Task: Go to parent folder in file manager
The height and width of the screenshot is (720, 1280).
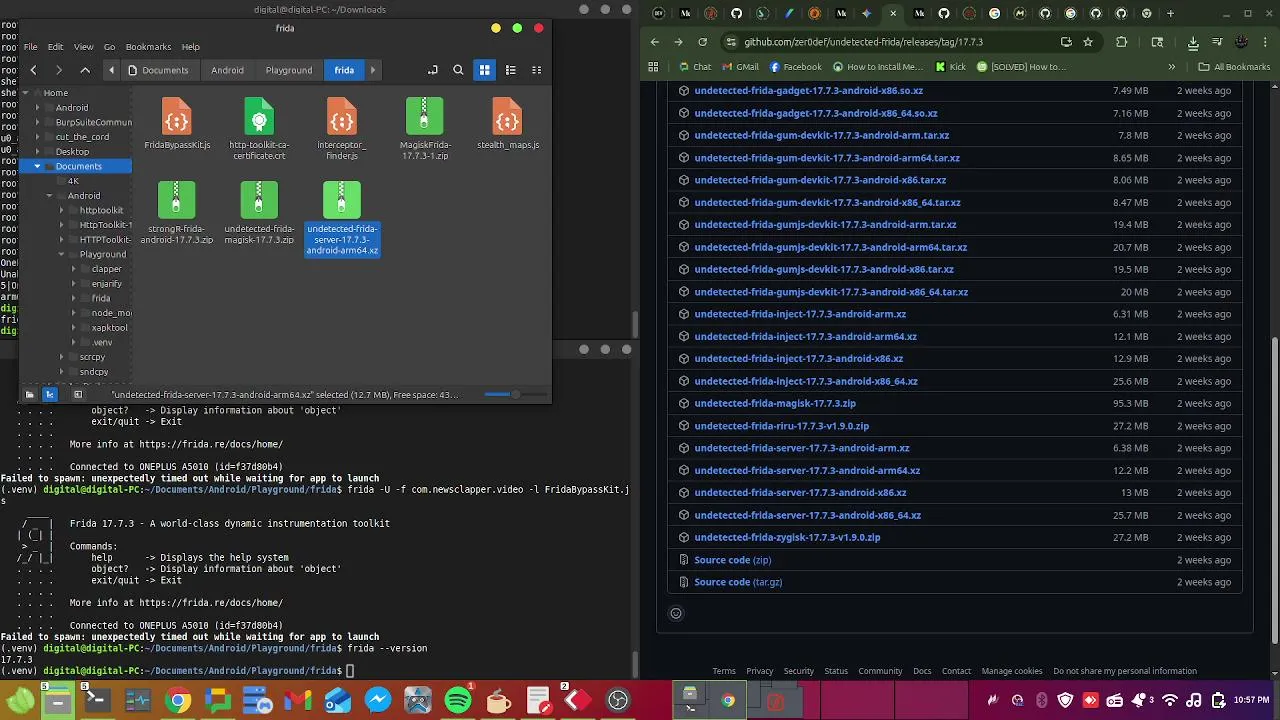Action: (85, 70)
